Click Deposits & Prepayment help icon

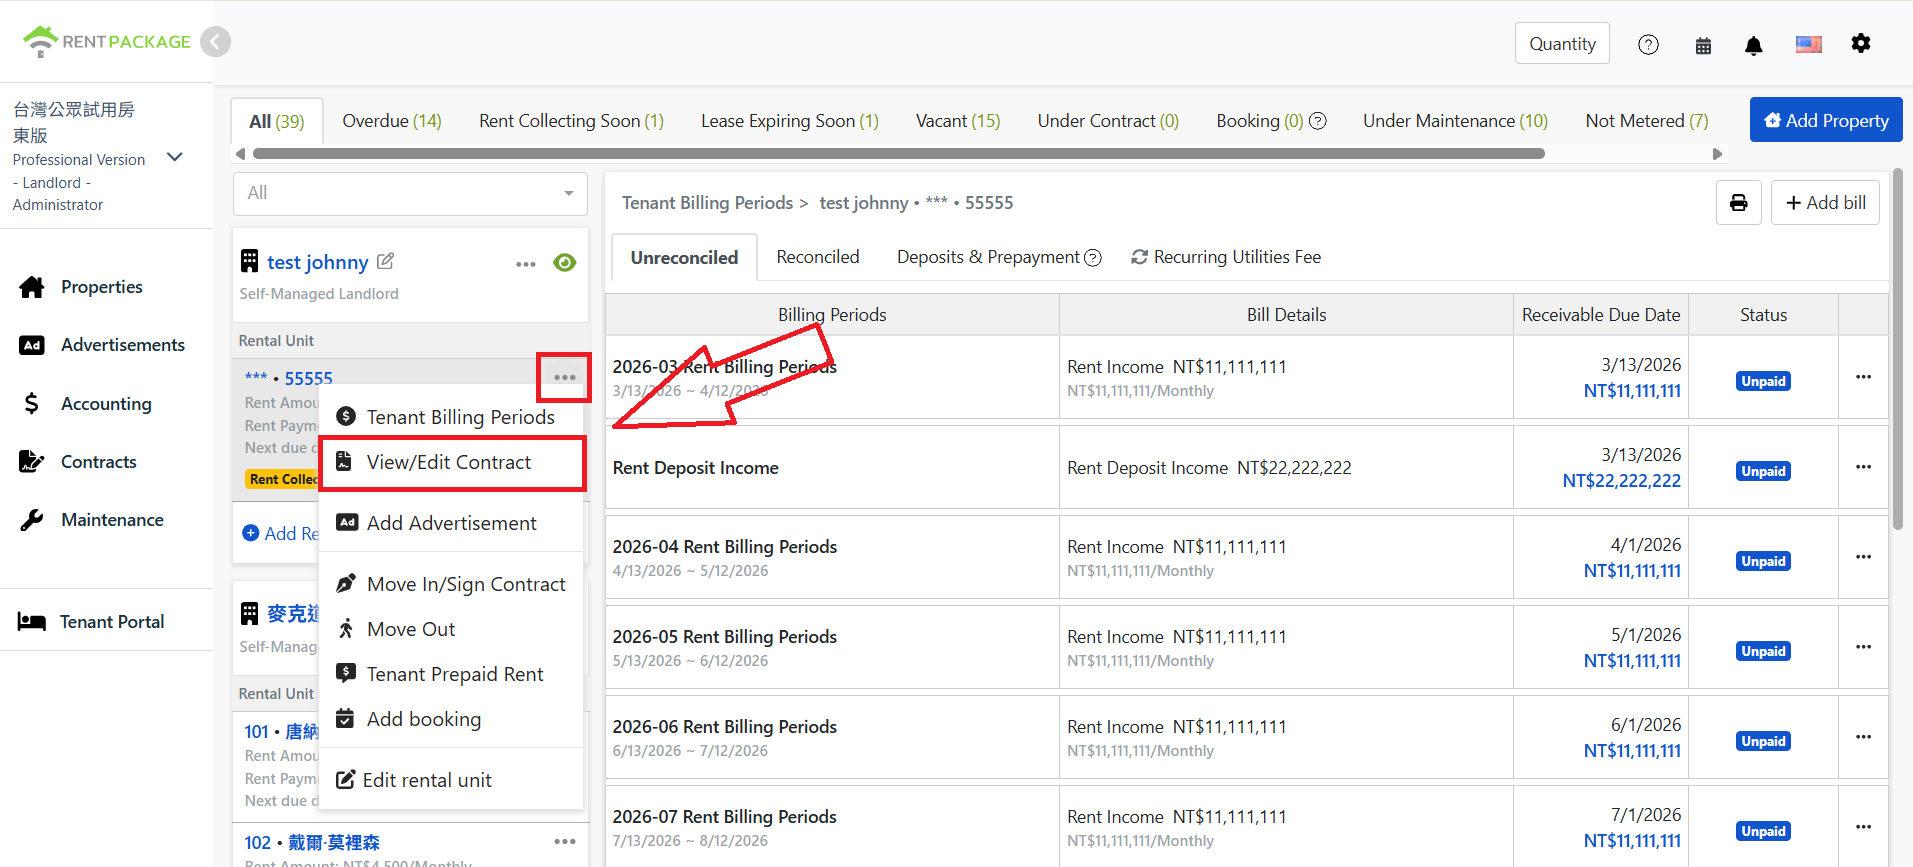[1093, 258]
